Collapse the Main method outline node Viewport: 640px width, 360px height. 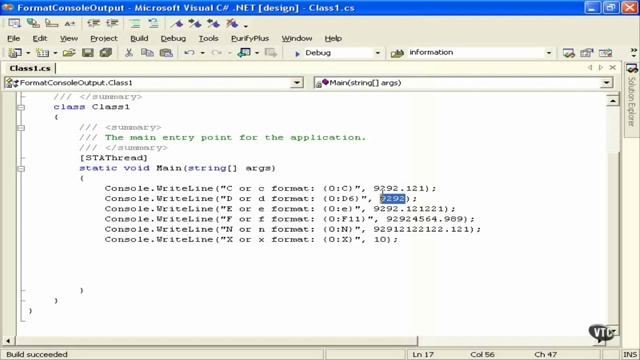click(21, 169)
